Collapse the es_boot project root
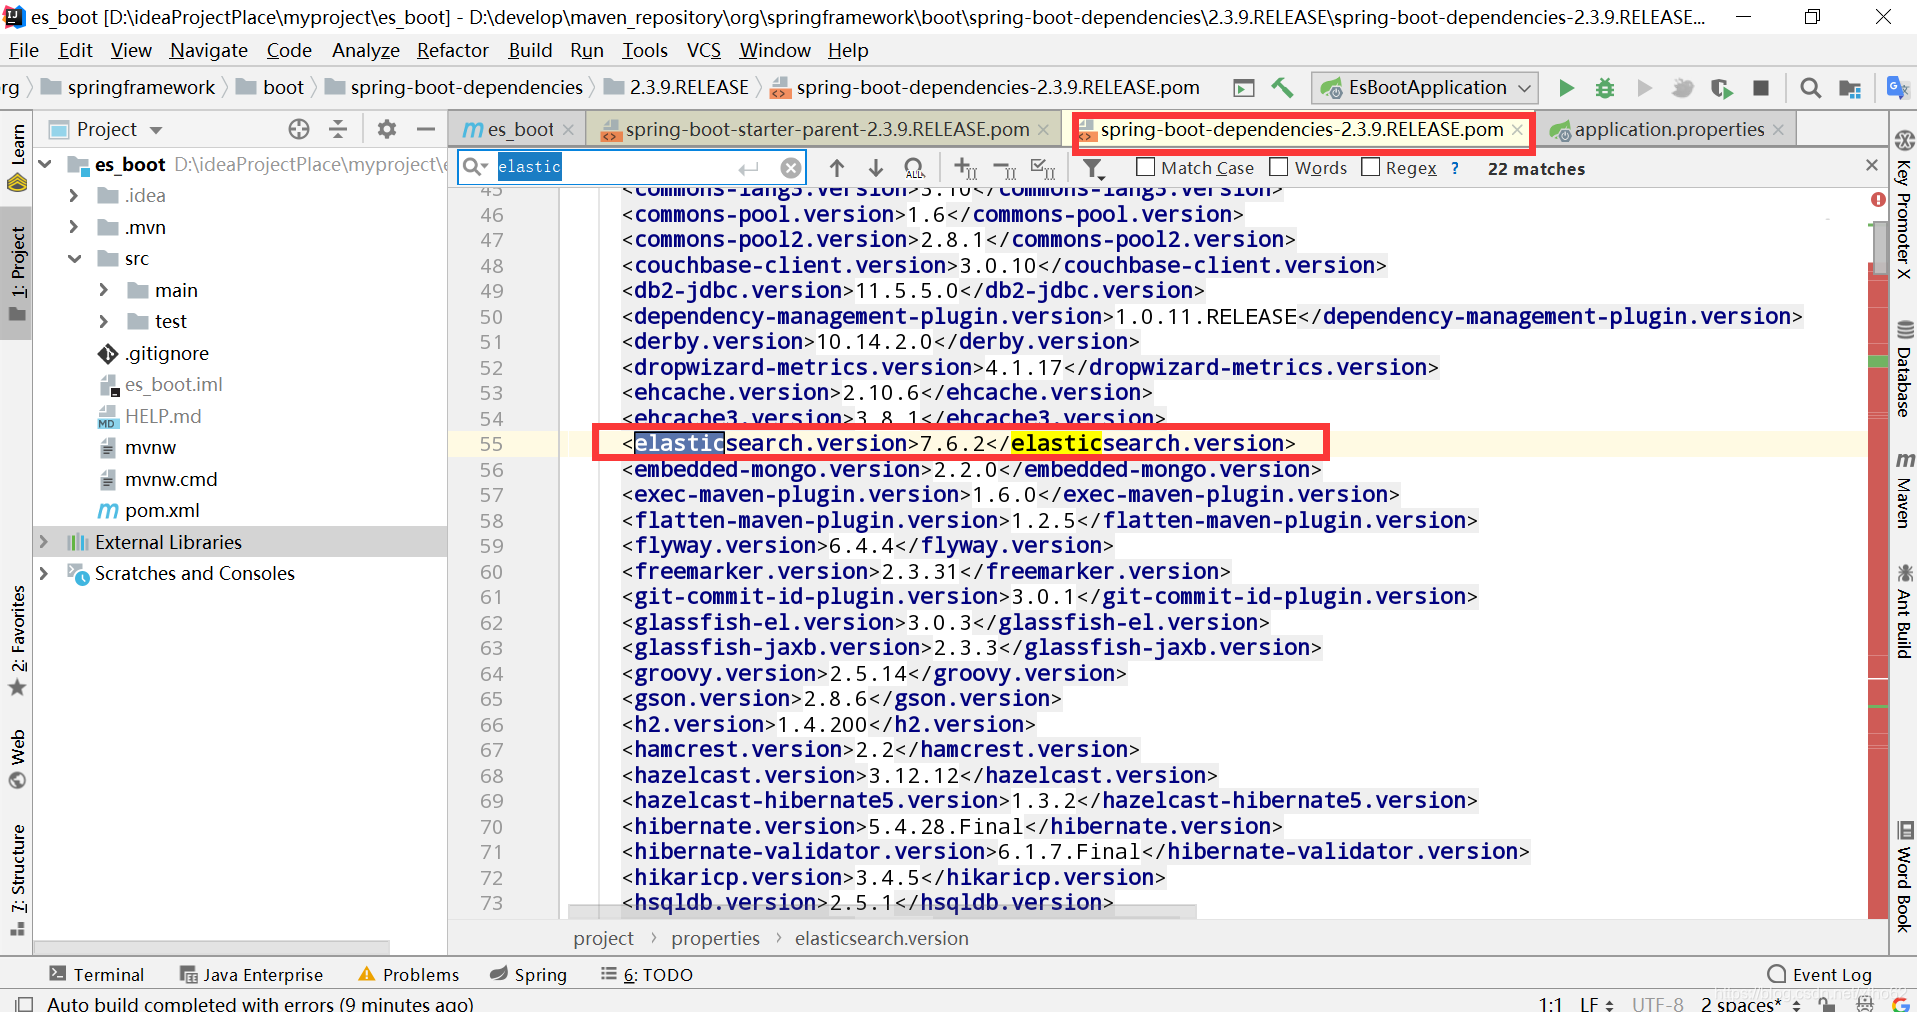This screenshot has height=1012, width=1917. (45, 163)
